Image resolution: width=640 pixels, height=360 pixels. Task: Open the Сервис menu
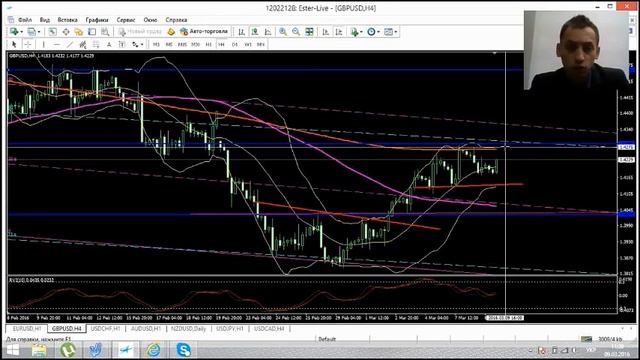[x=126, y=20]
